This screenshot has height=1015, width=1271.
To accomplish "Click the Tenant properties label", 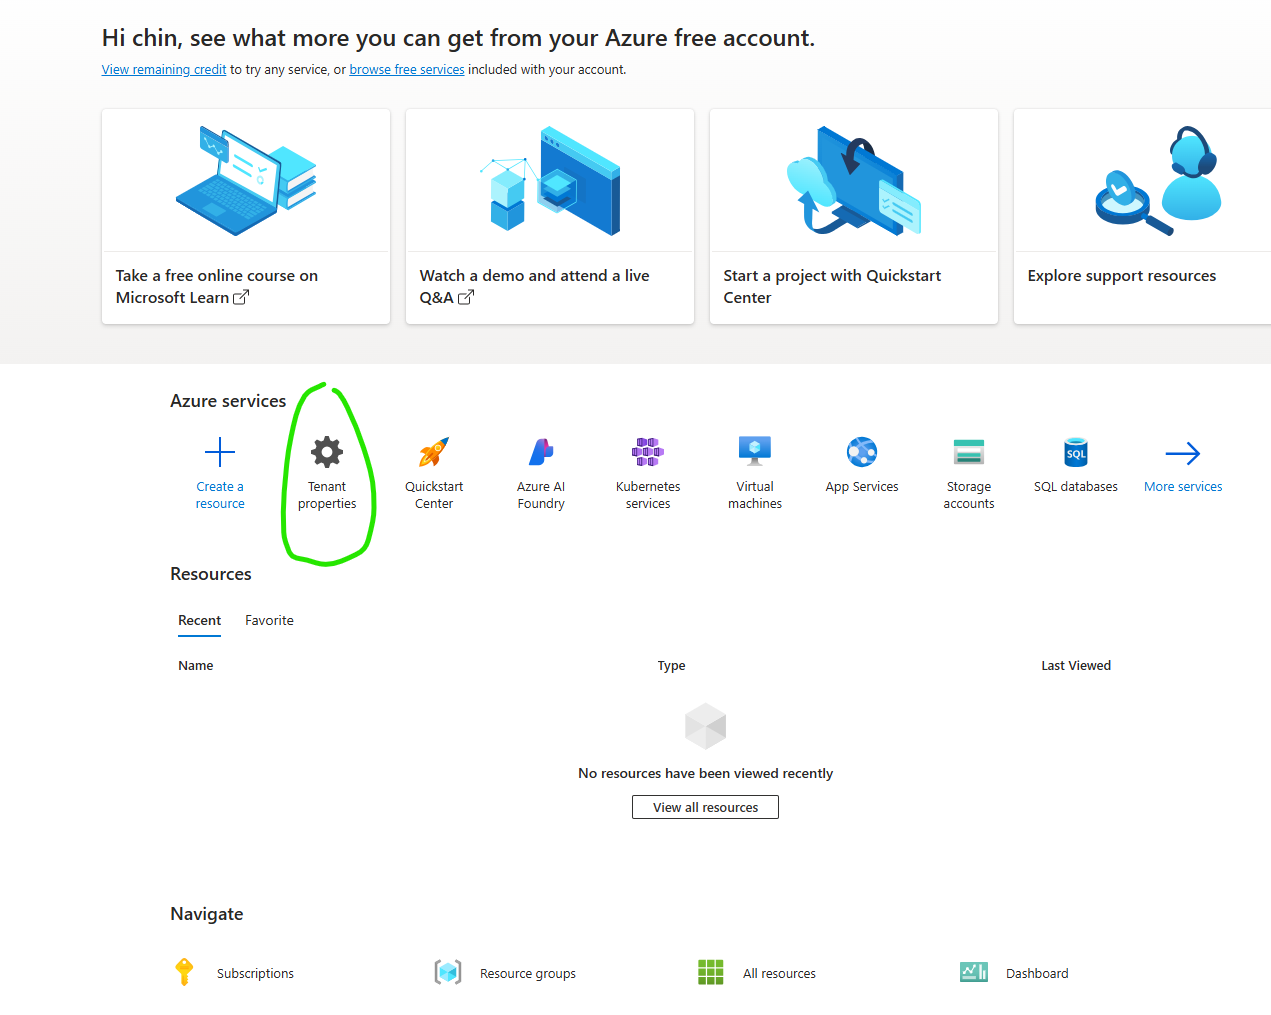I will point(327,495).
